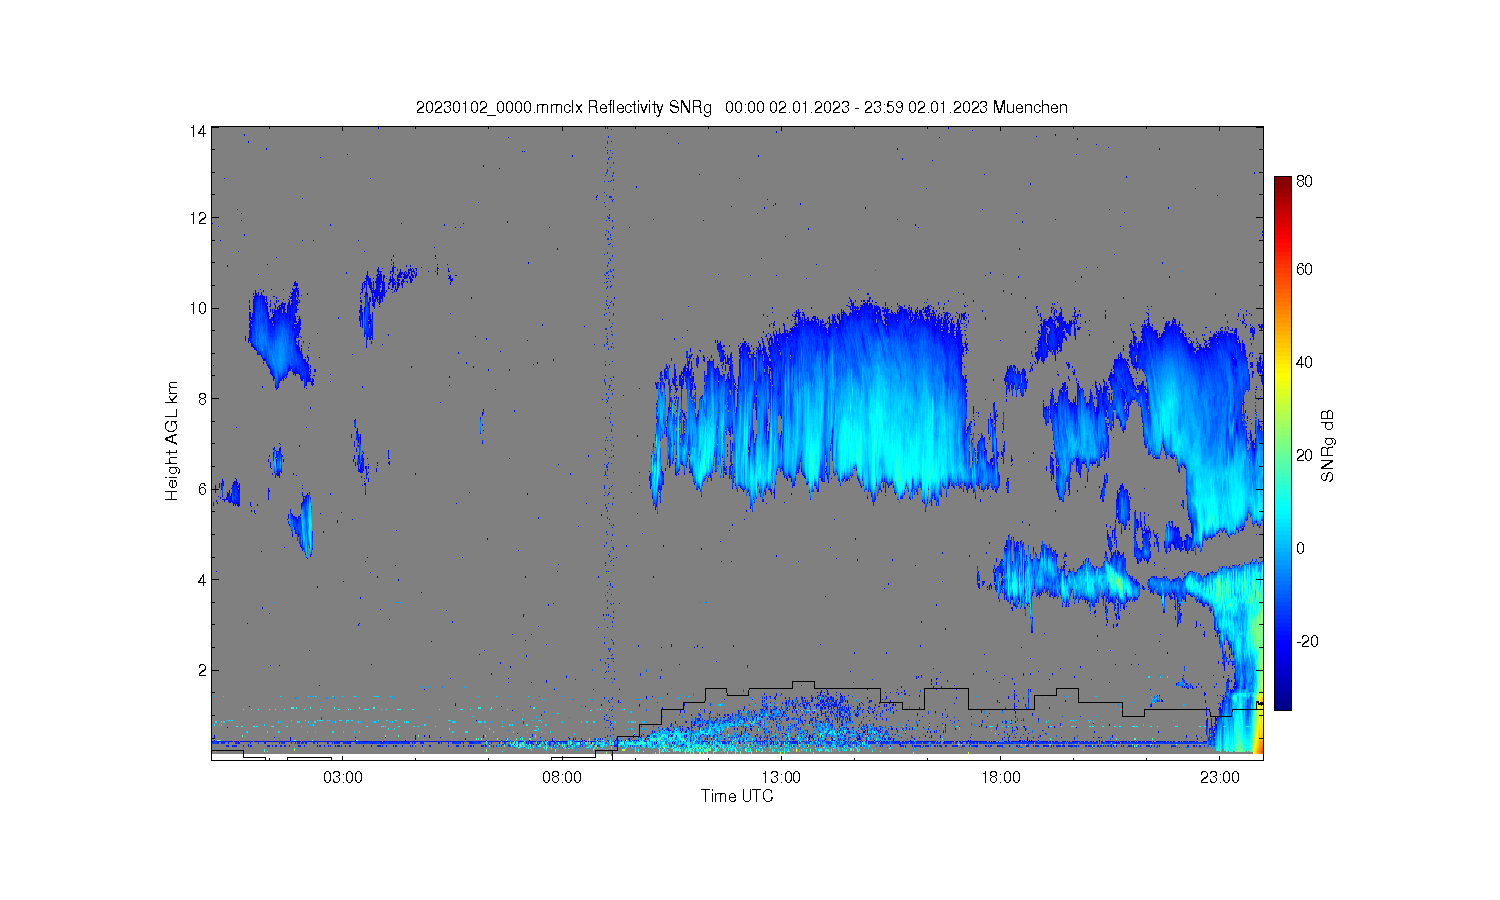Click the 60 value on the colorbar
Image resolution: width=1500 pixels, height=900 pixels.
pos(1305,269)
